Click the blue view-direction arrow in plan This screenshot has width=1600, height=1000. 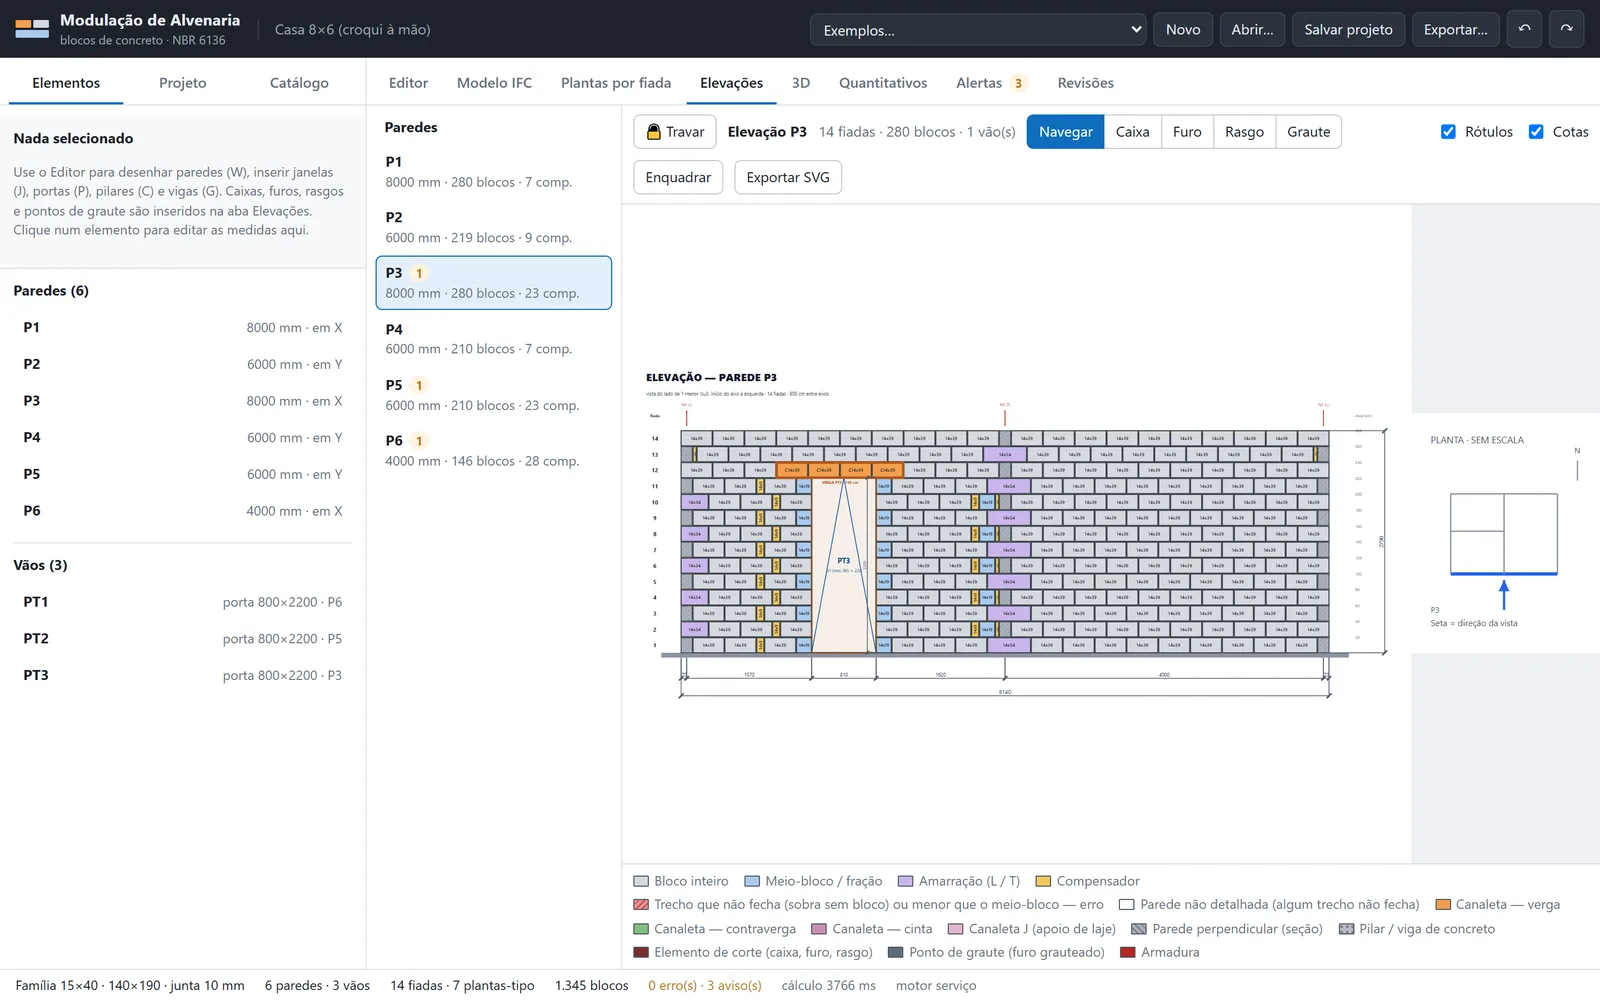(x=1503, y=595)
